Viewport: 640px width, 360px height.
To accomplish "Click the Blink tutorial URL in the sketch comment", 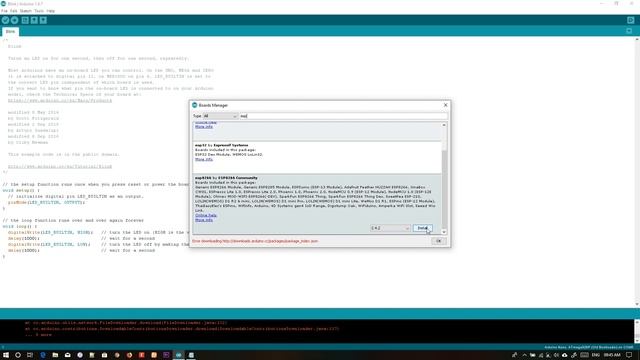I will coord(60,167).
